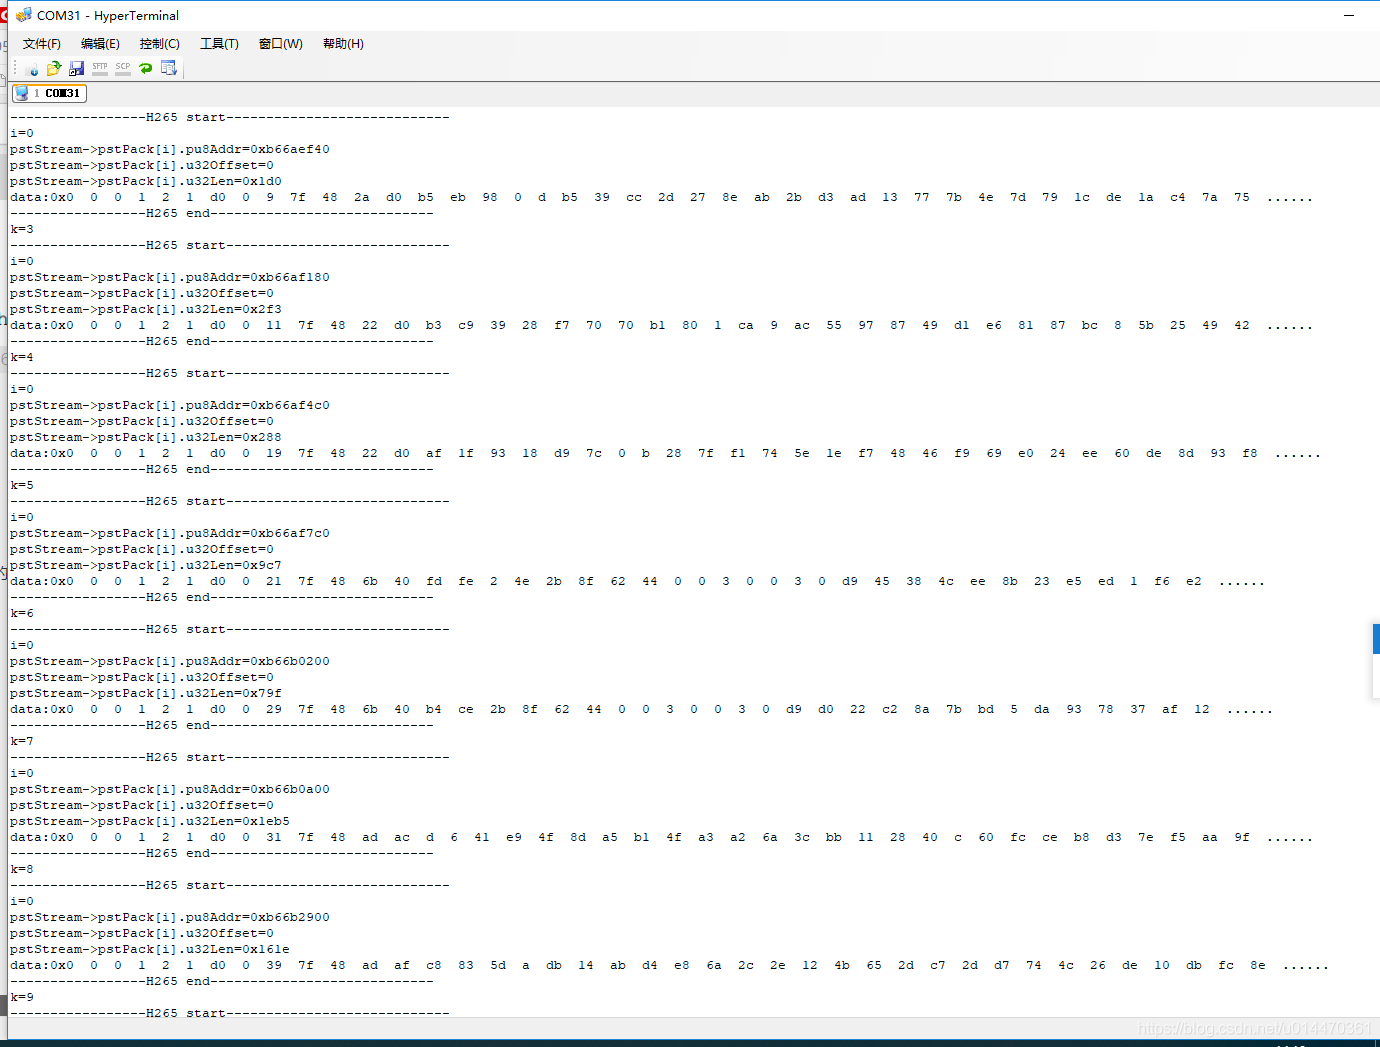Click the text k=8
Viewport: 1380px width, 1047px height.
click(x=22, y=869)
